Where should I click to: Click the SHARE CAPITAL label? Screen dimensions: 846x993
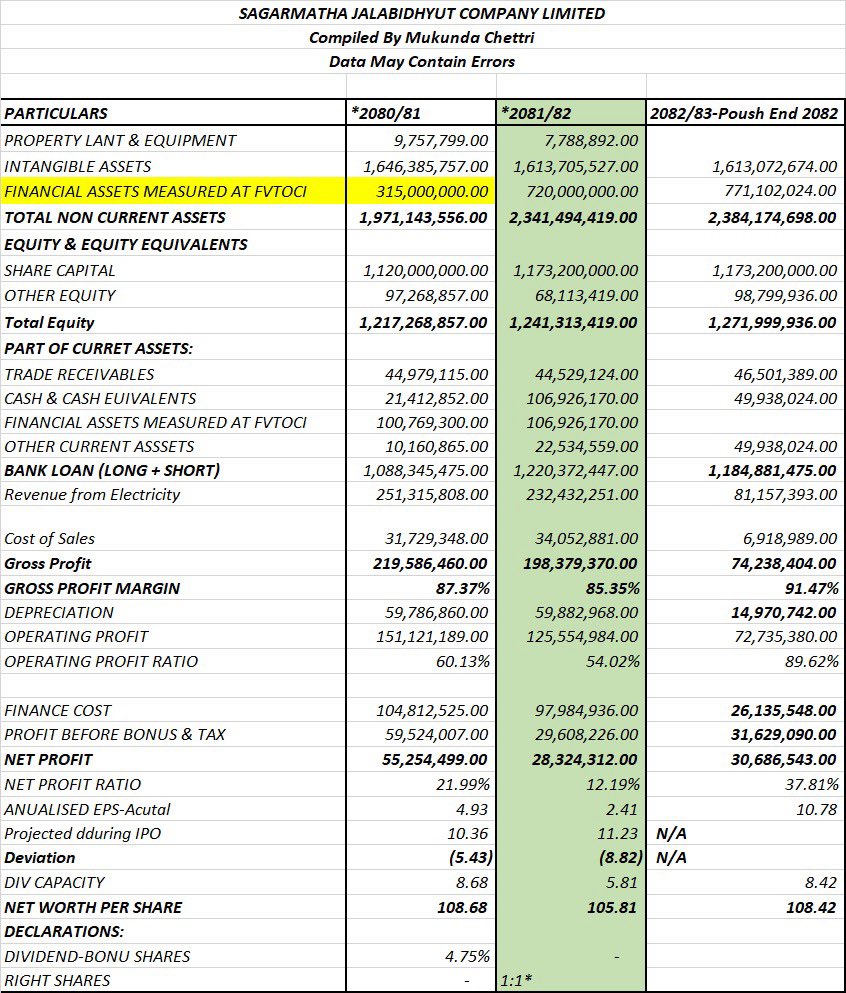60,270
